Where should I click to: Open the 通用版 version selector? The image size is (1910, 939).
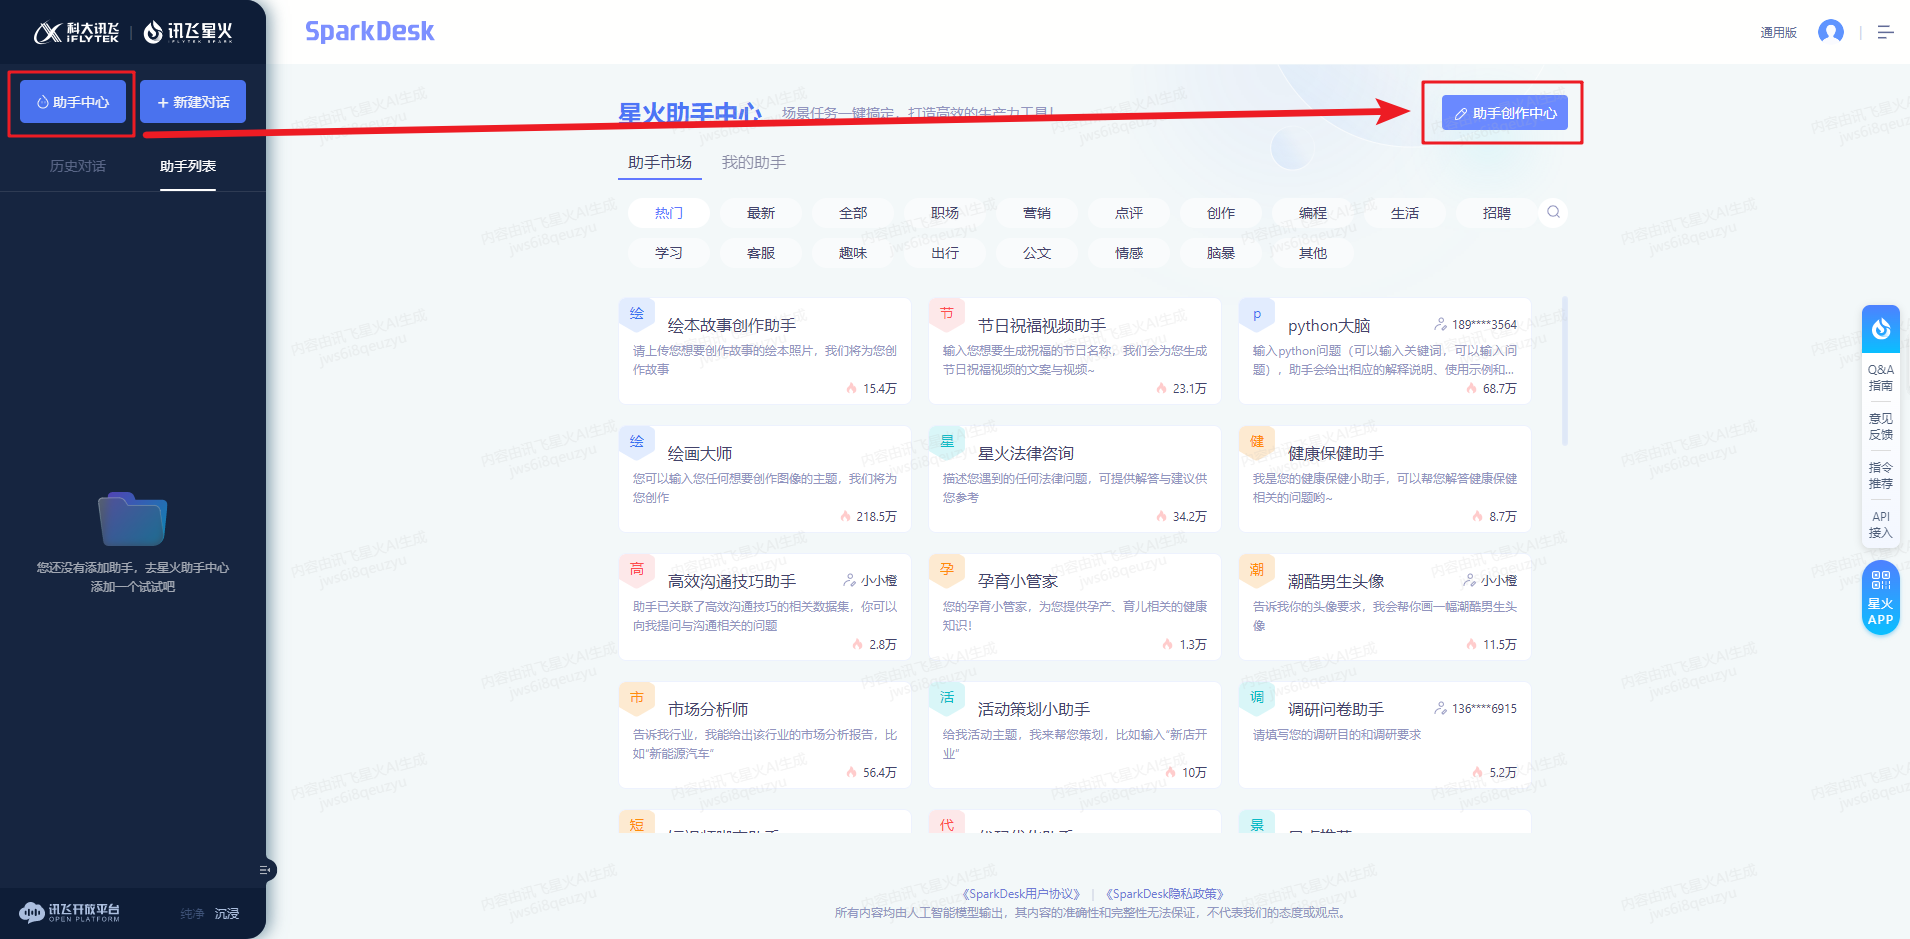point(1778,32)
